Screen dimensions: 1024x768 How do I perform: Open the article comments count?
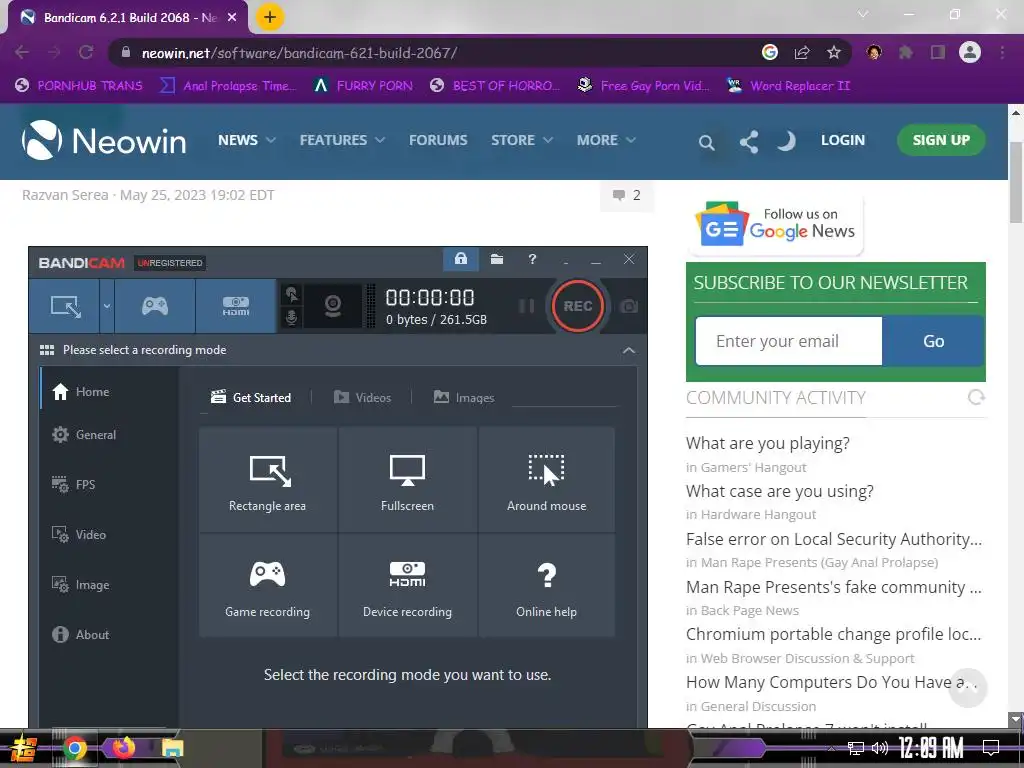[x=626, y=195]
